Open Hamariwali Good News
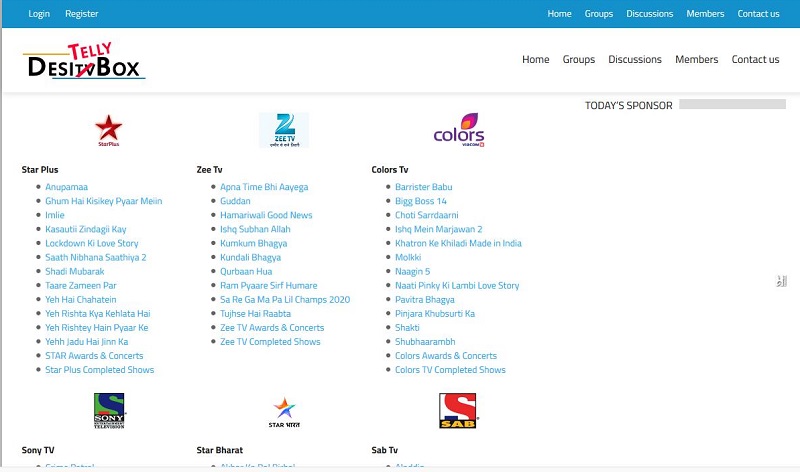 (266, 215)
